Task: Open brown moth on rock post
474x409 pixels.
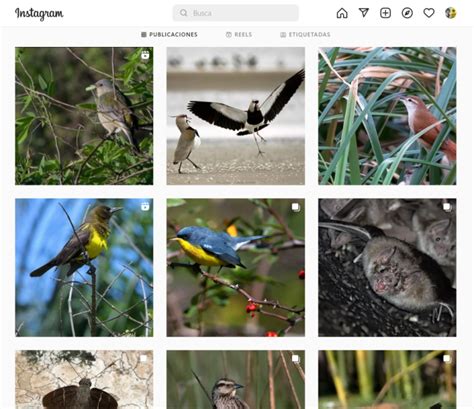Action: (x=84, y=380)
